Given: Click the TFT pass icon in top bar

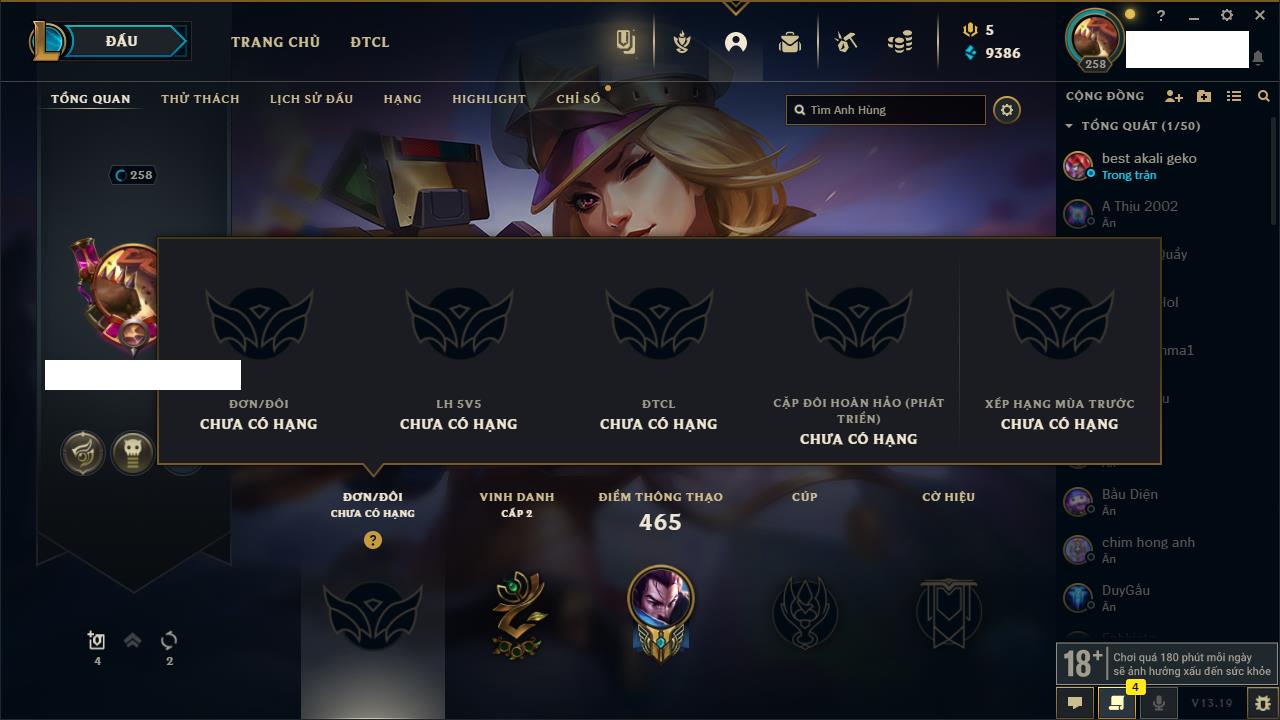Looking at the screenshot, I should pos(627,42).
